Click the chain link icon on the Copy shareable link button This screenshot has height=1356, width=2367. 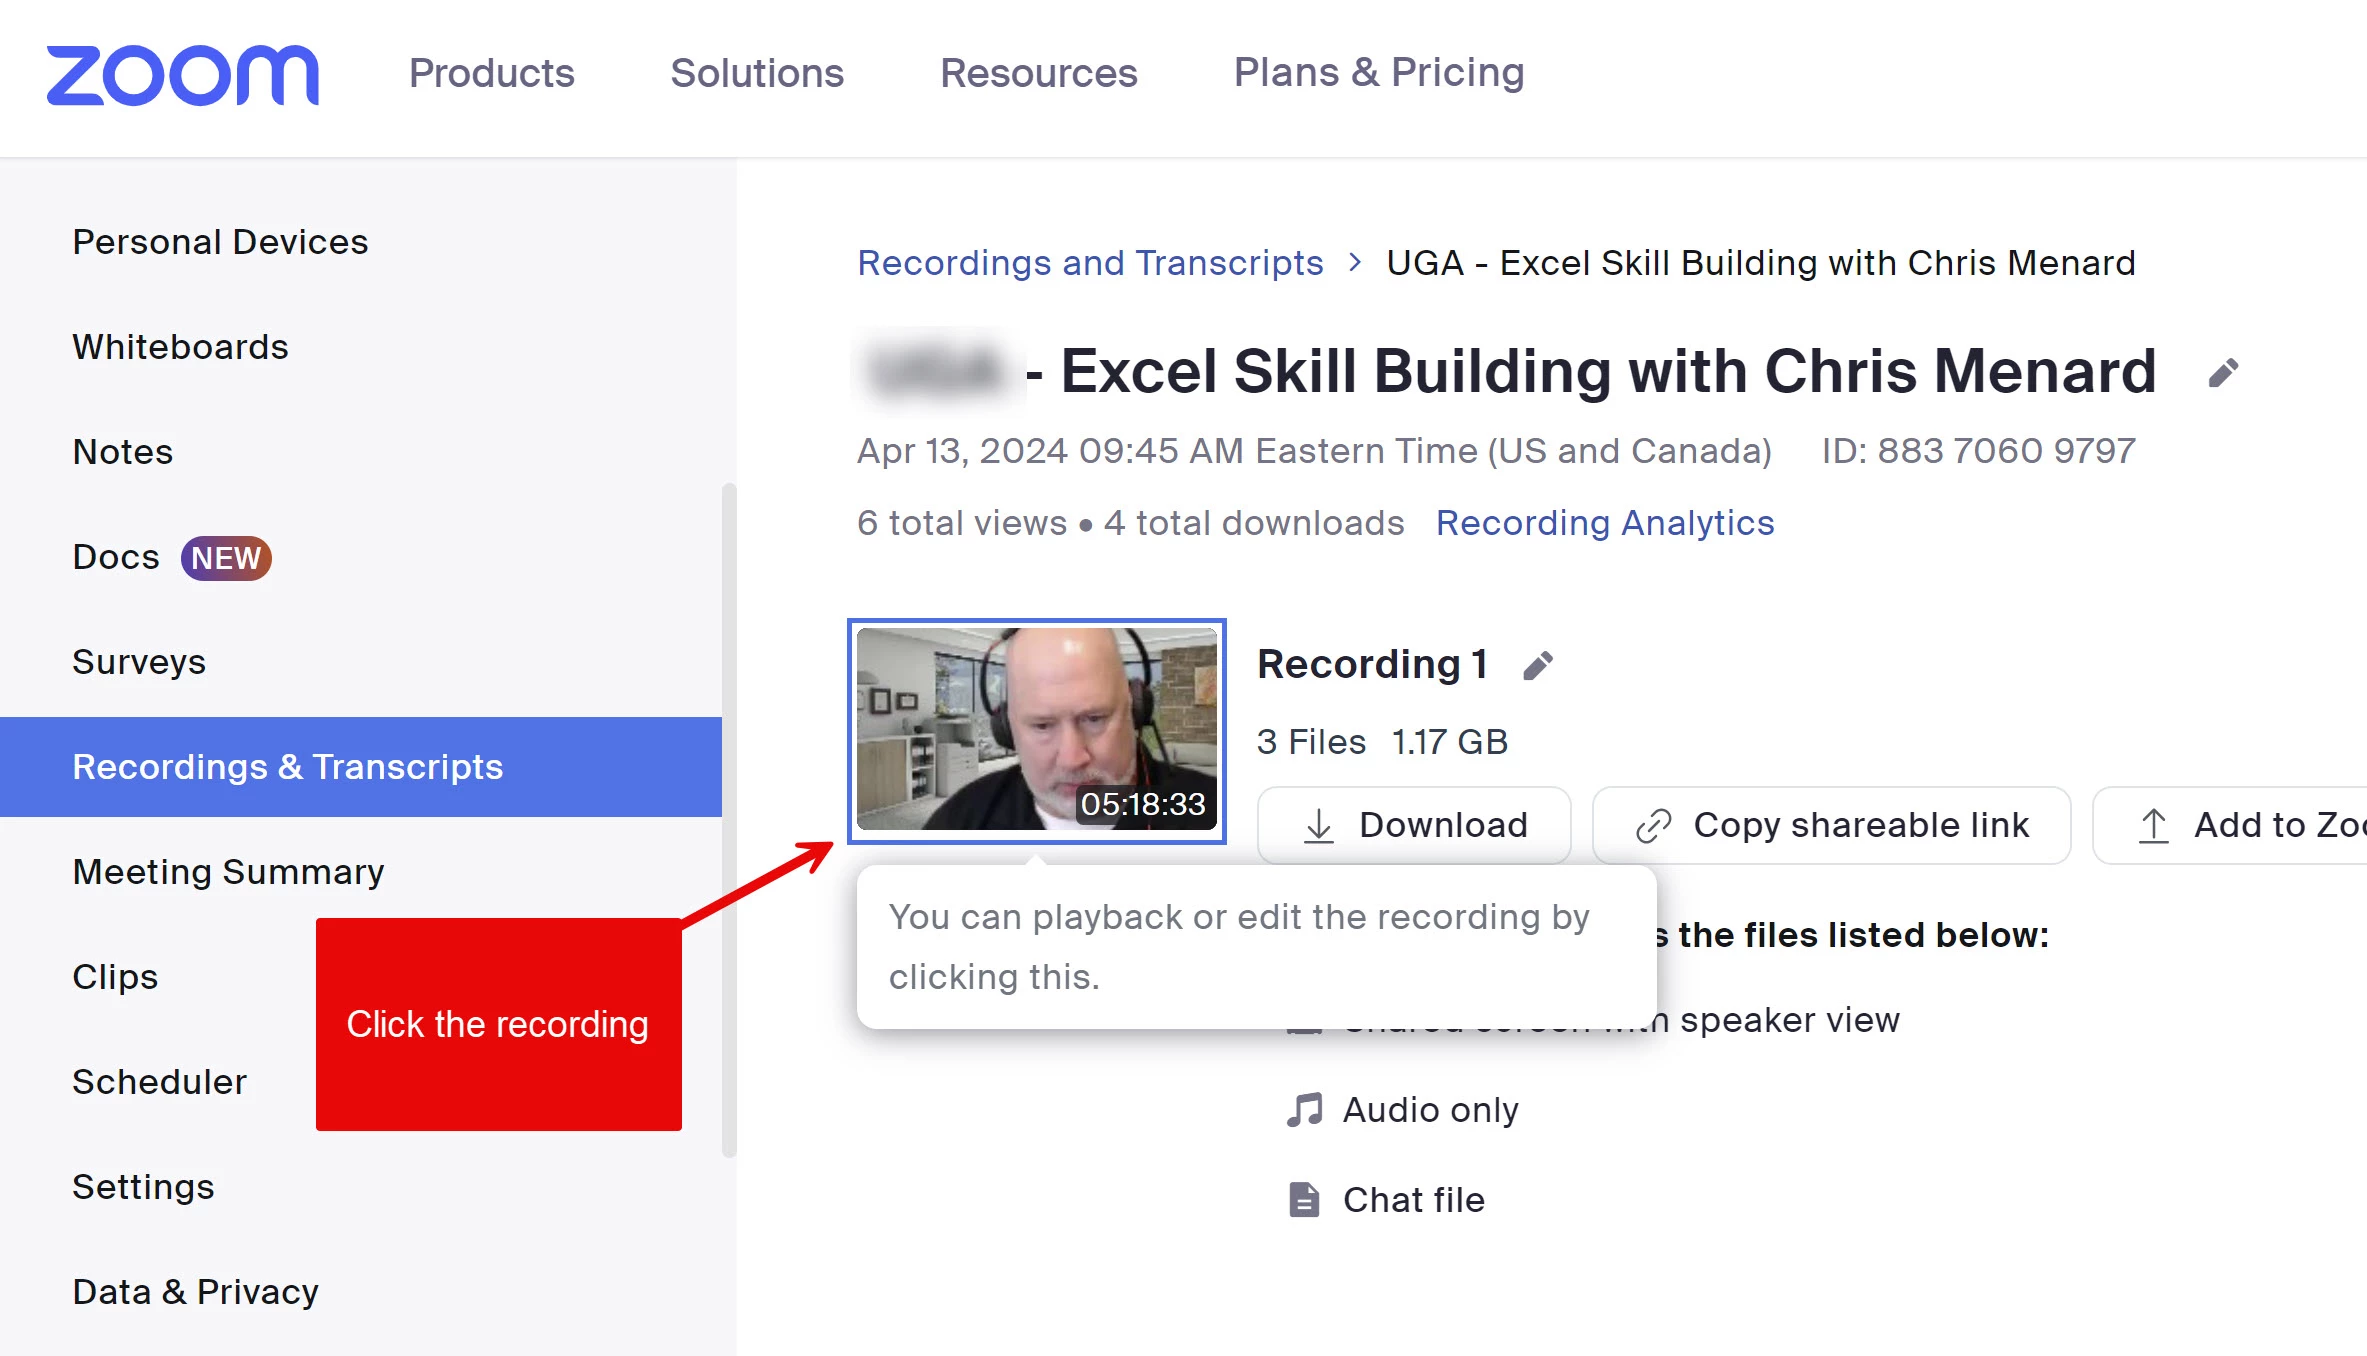pos(1653,826)
